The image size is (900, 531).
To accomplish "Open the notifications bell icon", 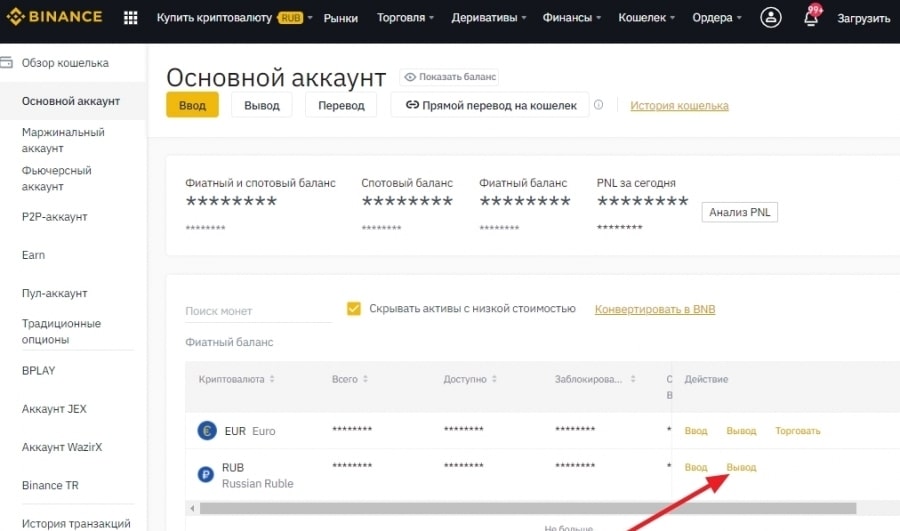I will tap(811, 17).
